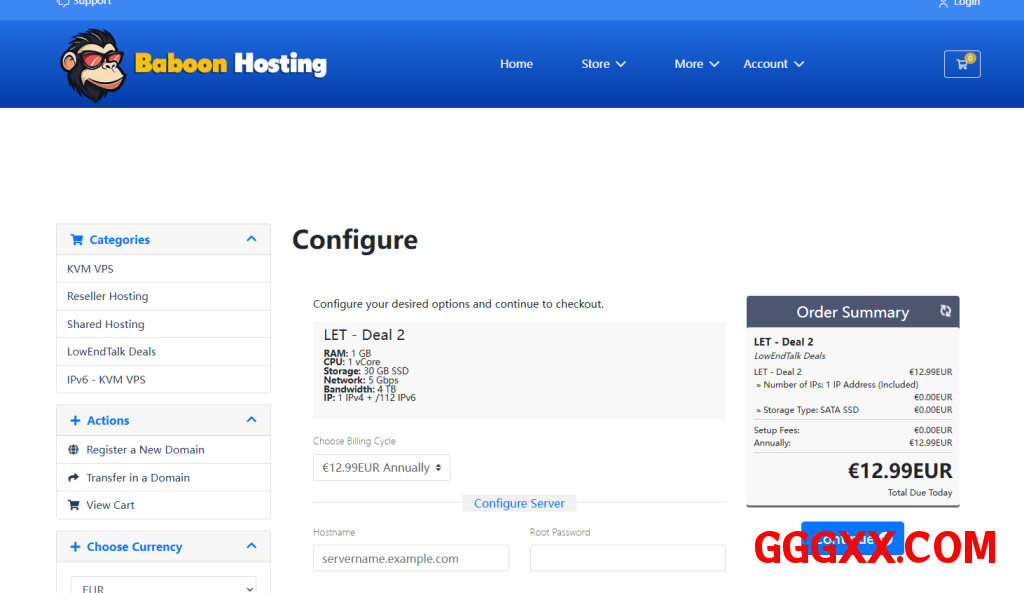Click the cart icon beside View Cart

click(x=73, y=505)
